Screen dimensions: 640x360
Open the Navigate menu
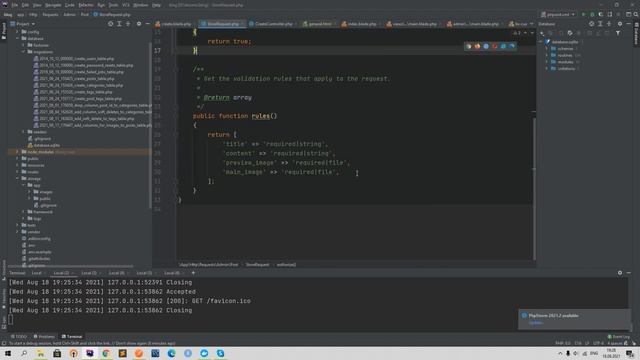click(53, 5)
